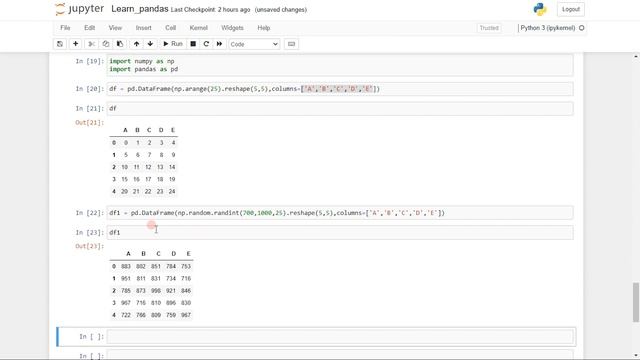The image size is (640, 360).
Task: Click the Trusted notebook button
Action: 489,28
